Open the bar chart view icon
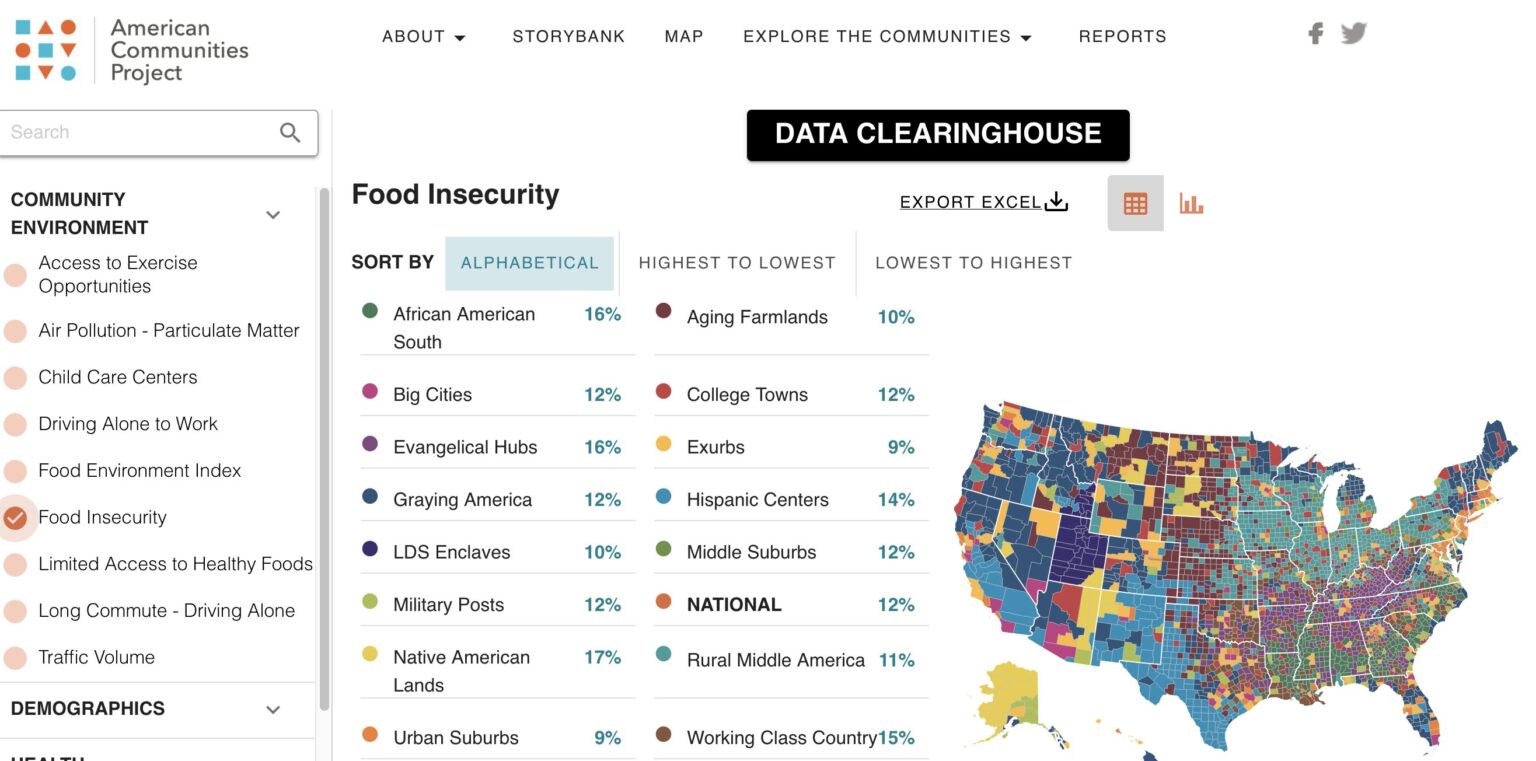 click(1192, 203)
